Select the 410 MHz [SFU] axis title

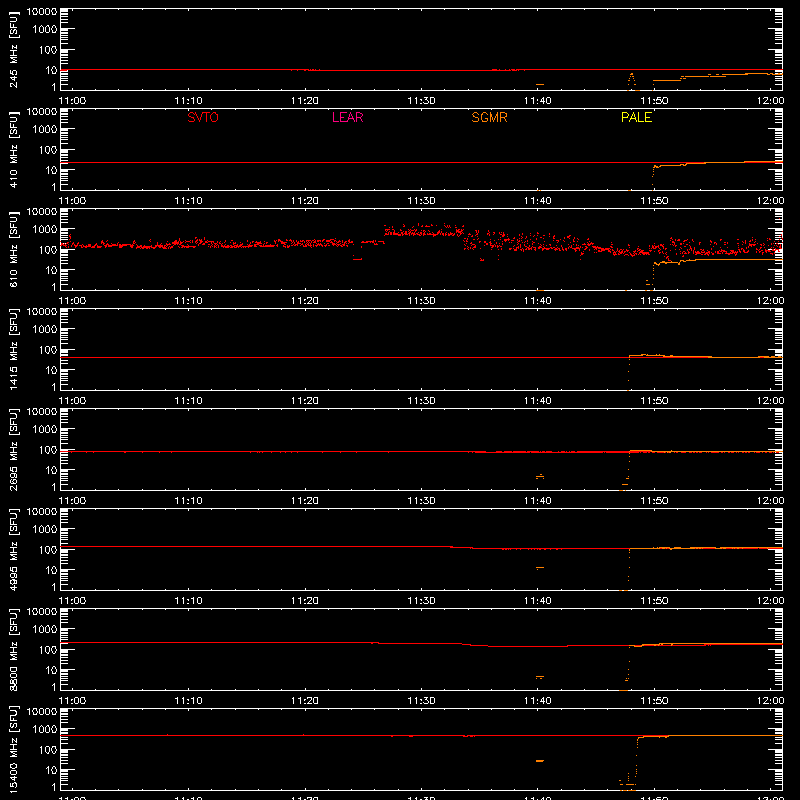(x=13, y=149)
